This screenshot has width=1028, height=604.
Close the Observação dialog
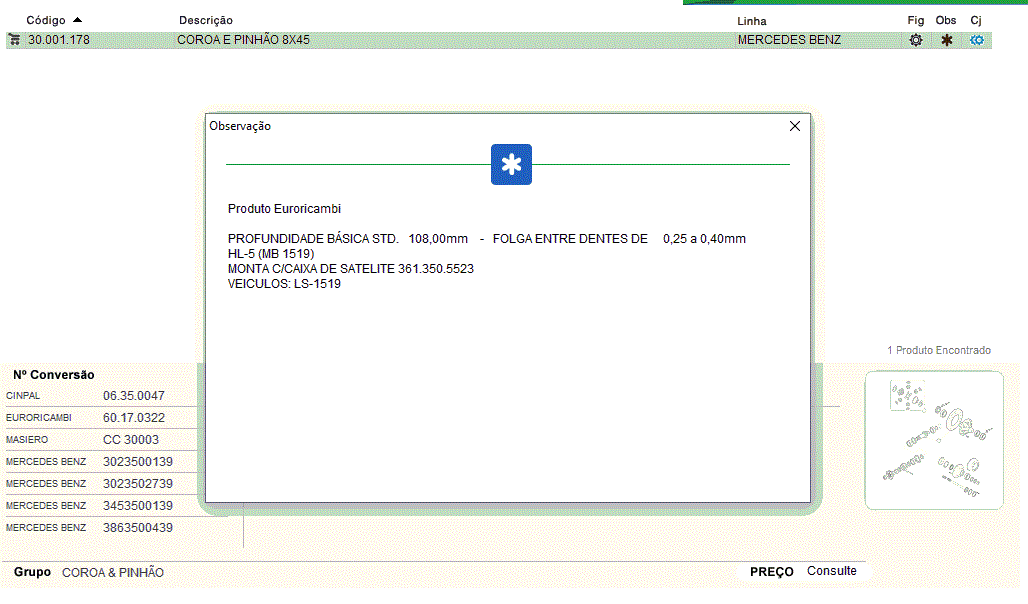795,126
